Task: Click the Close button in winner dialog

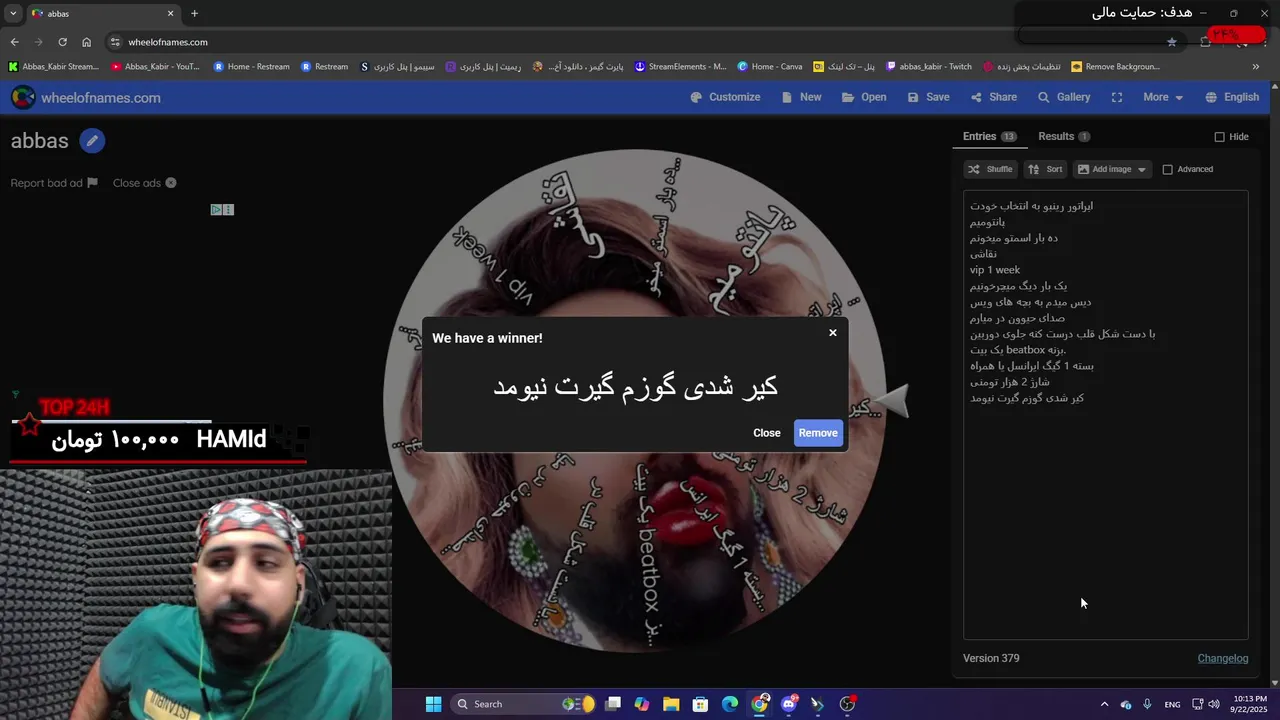Action: (767, 433)
